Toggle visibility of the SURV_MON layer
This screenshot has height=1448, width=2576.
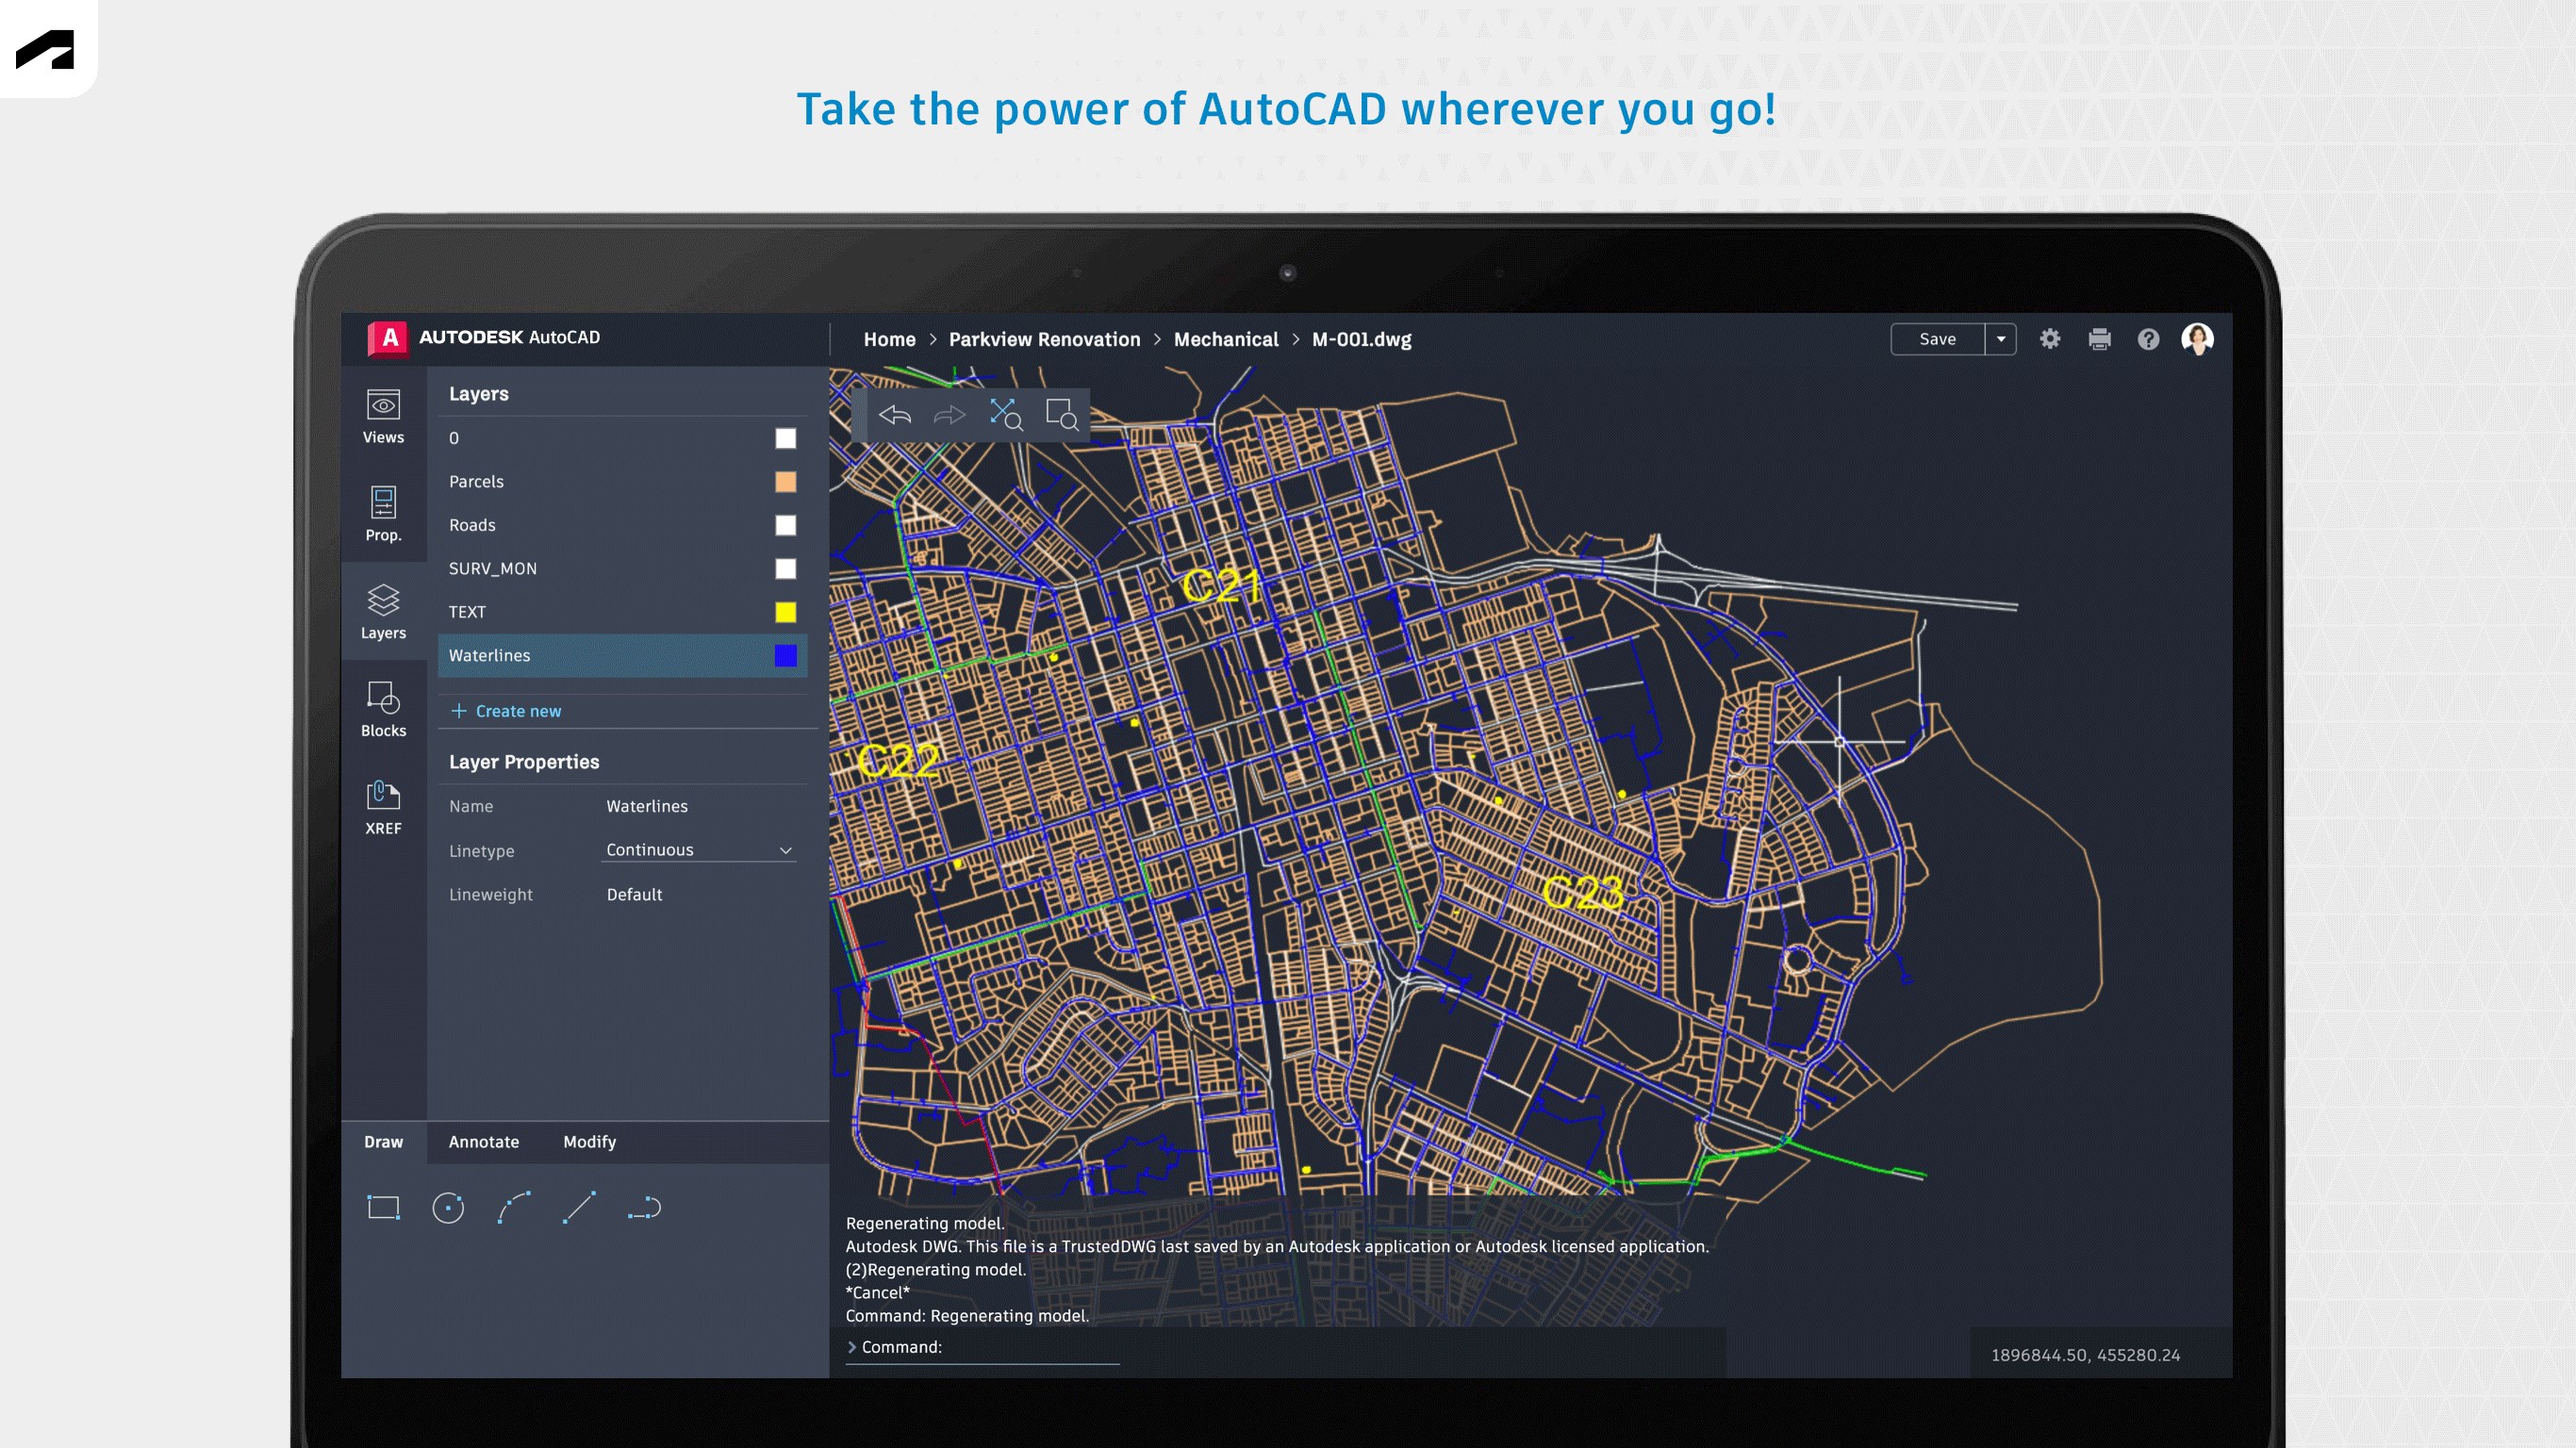tap(786, 568)
